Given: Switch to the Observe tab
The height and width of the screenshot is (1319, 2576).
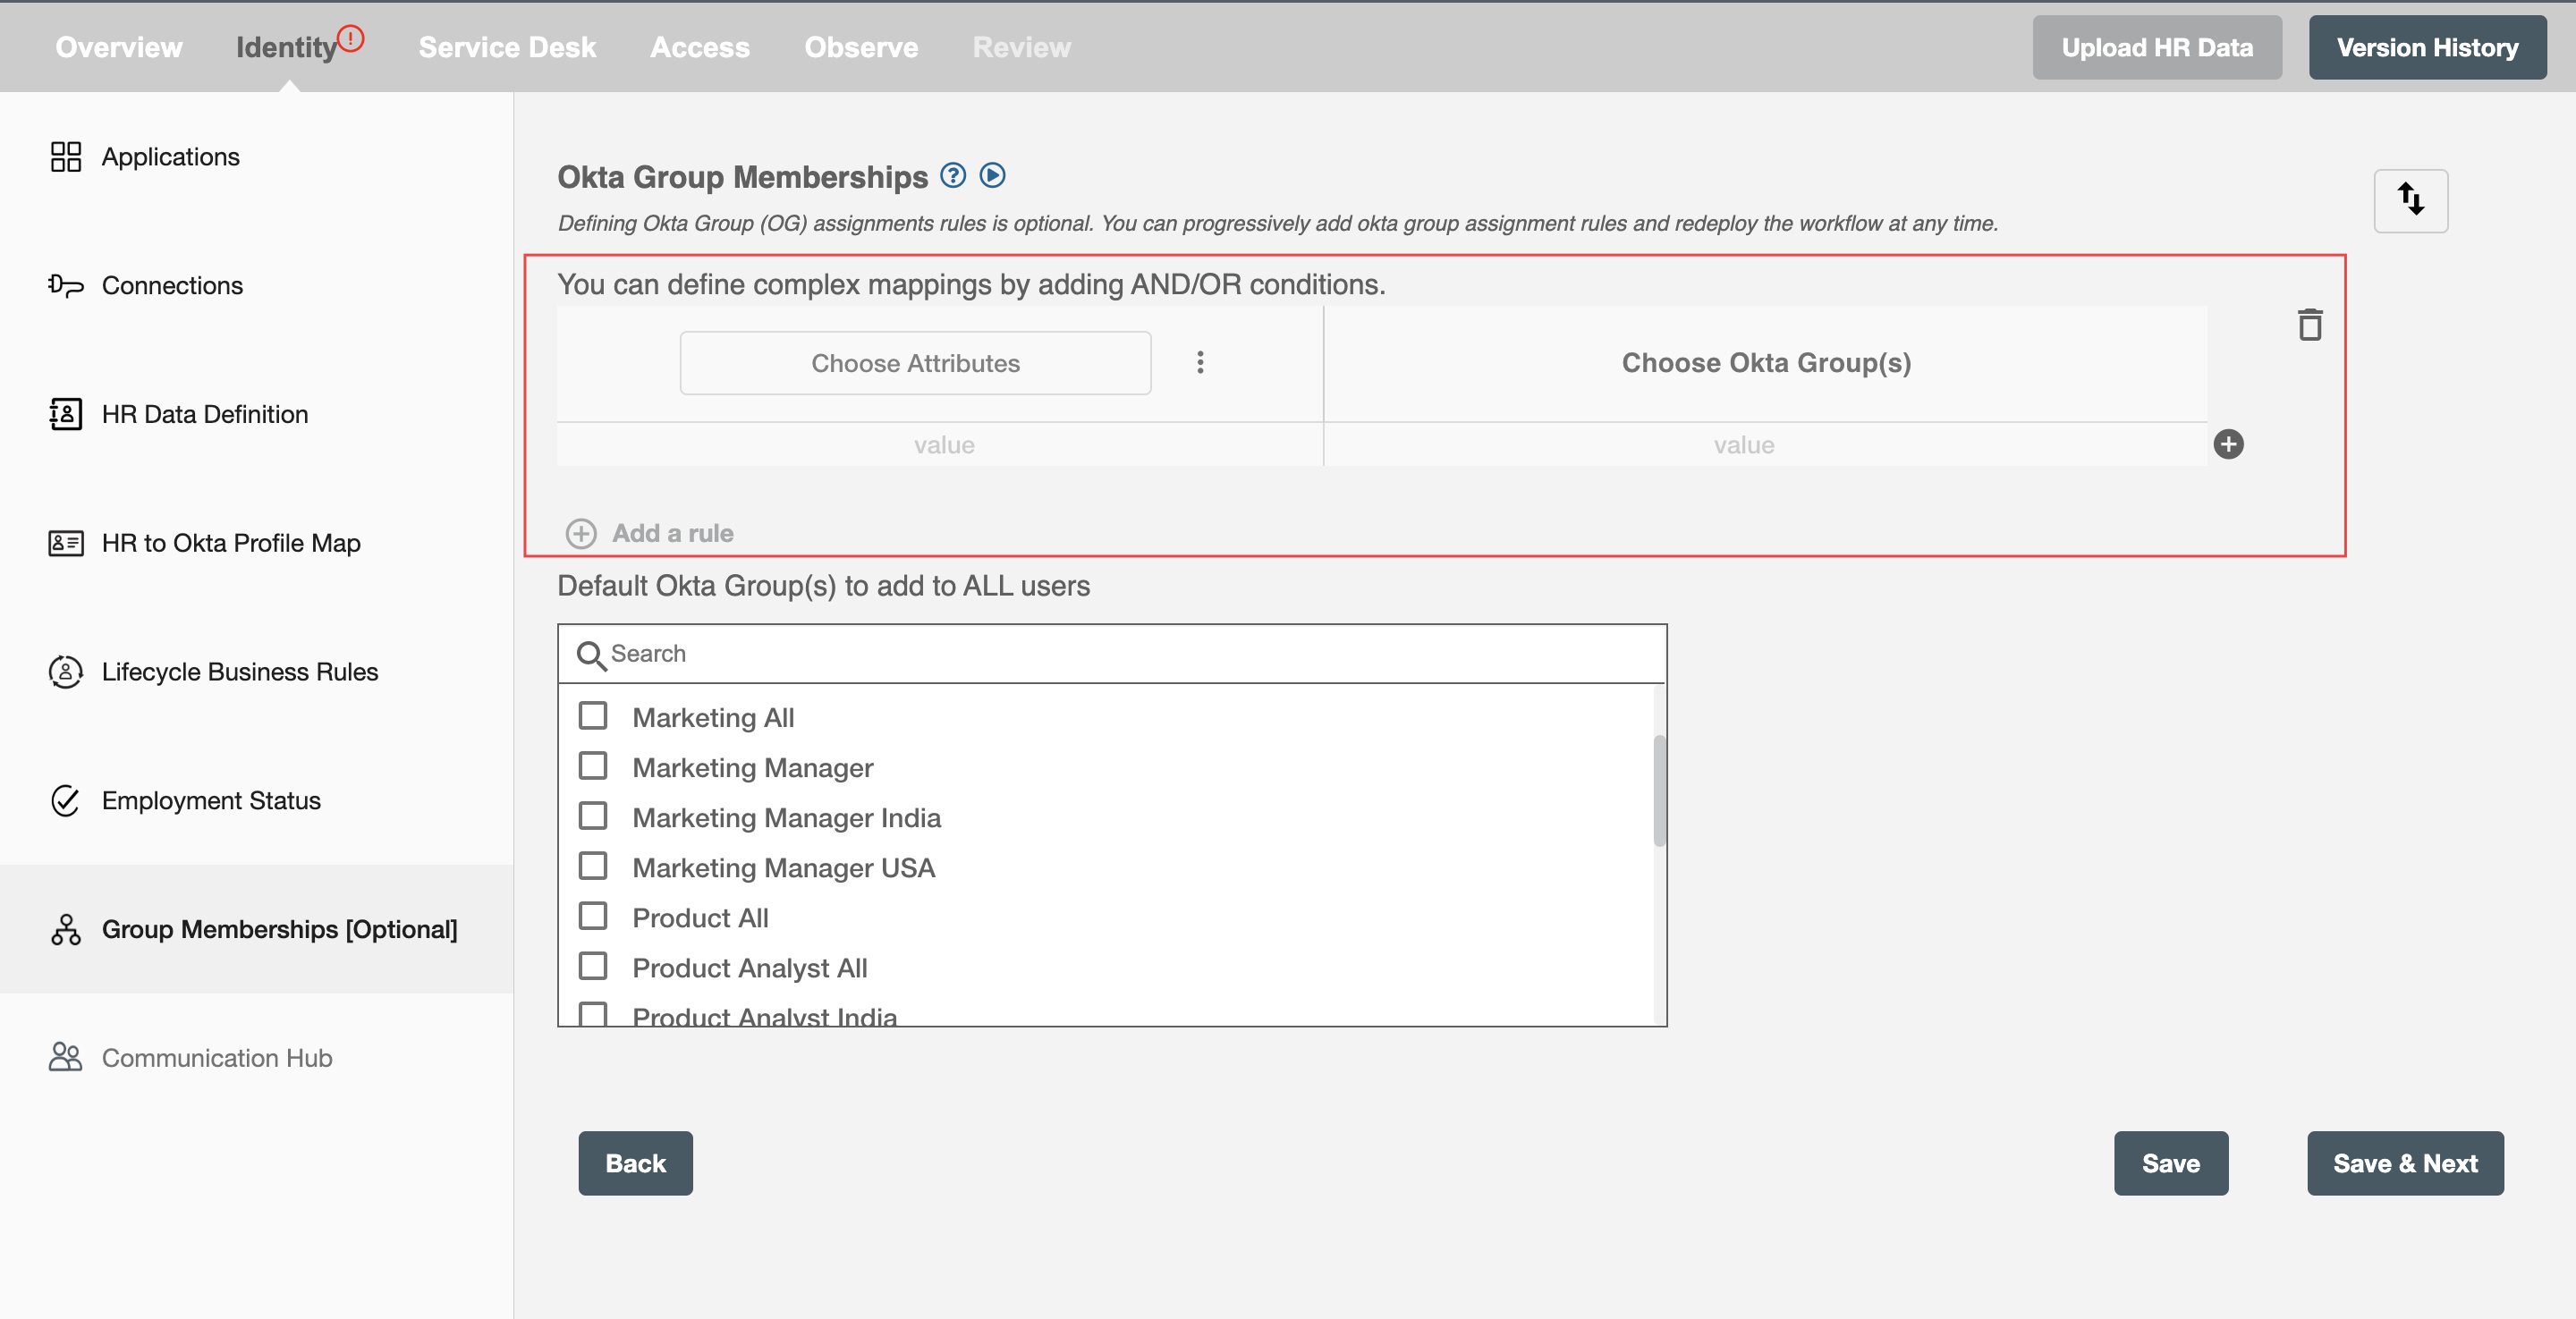Looking at the screenshot, I should coord(861,47).
